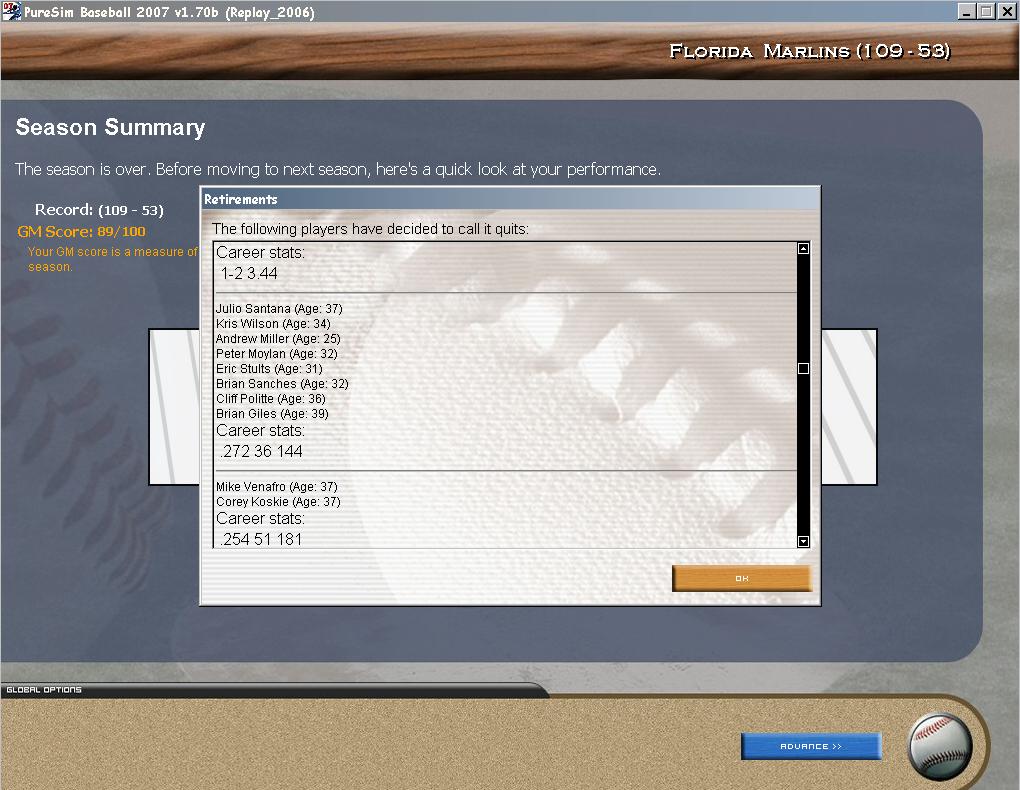Click the retirements list scroll-up arrow

pos(803,249)
